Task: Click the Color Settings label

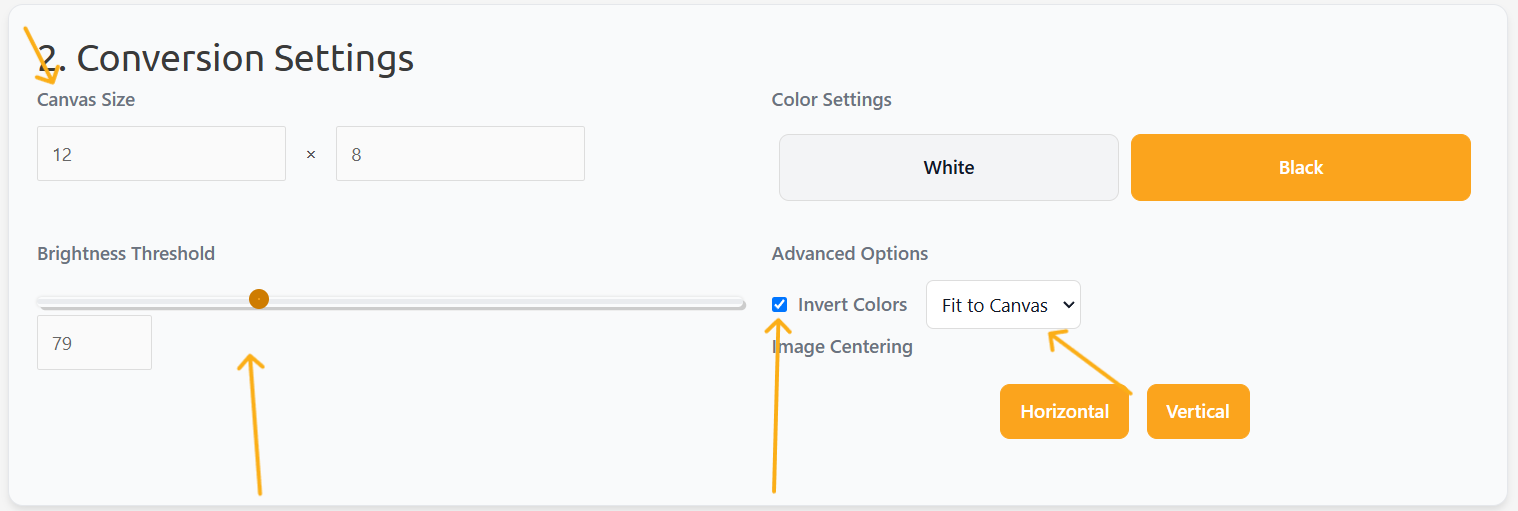Action: [831, 100]
